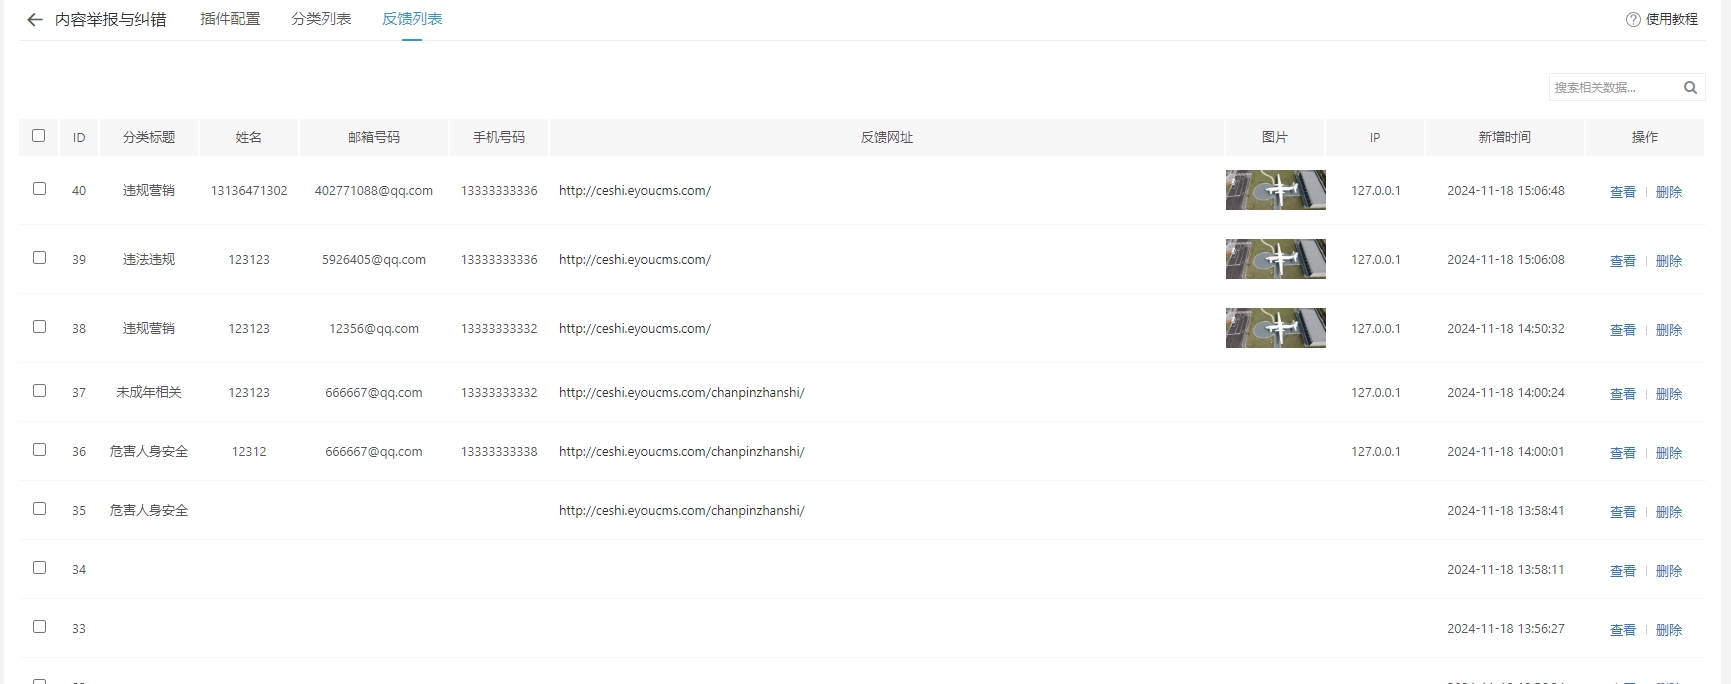Switch to the 插件配置 tab
This screenshot has width=1731, height=684.
230,19
